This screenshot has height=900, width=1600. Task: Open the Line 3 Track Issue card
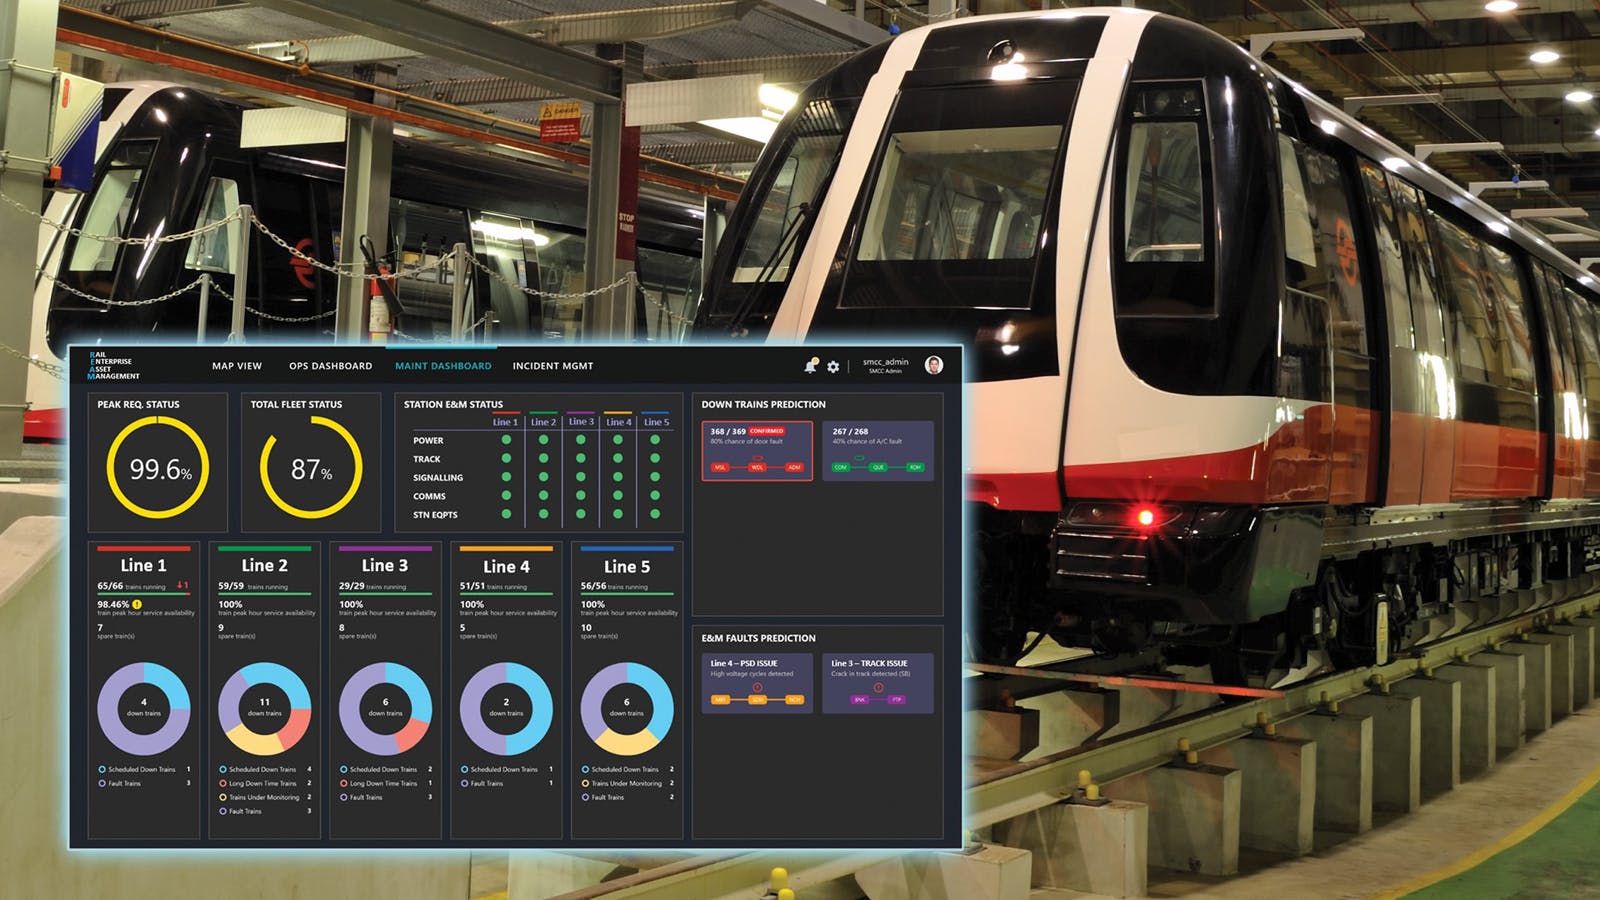877,683
